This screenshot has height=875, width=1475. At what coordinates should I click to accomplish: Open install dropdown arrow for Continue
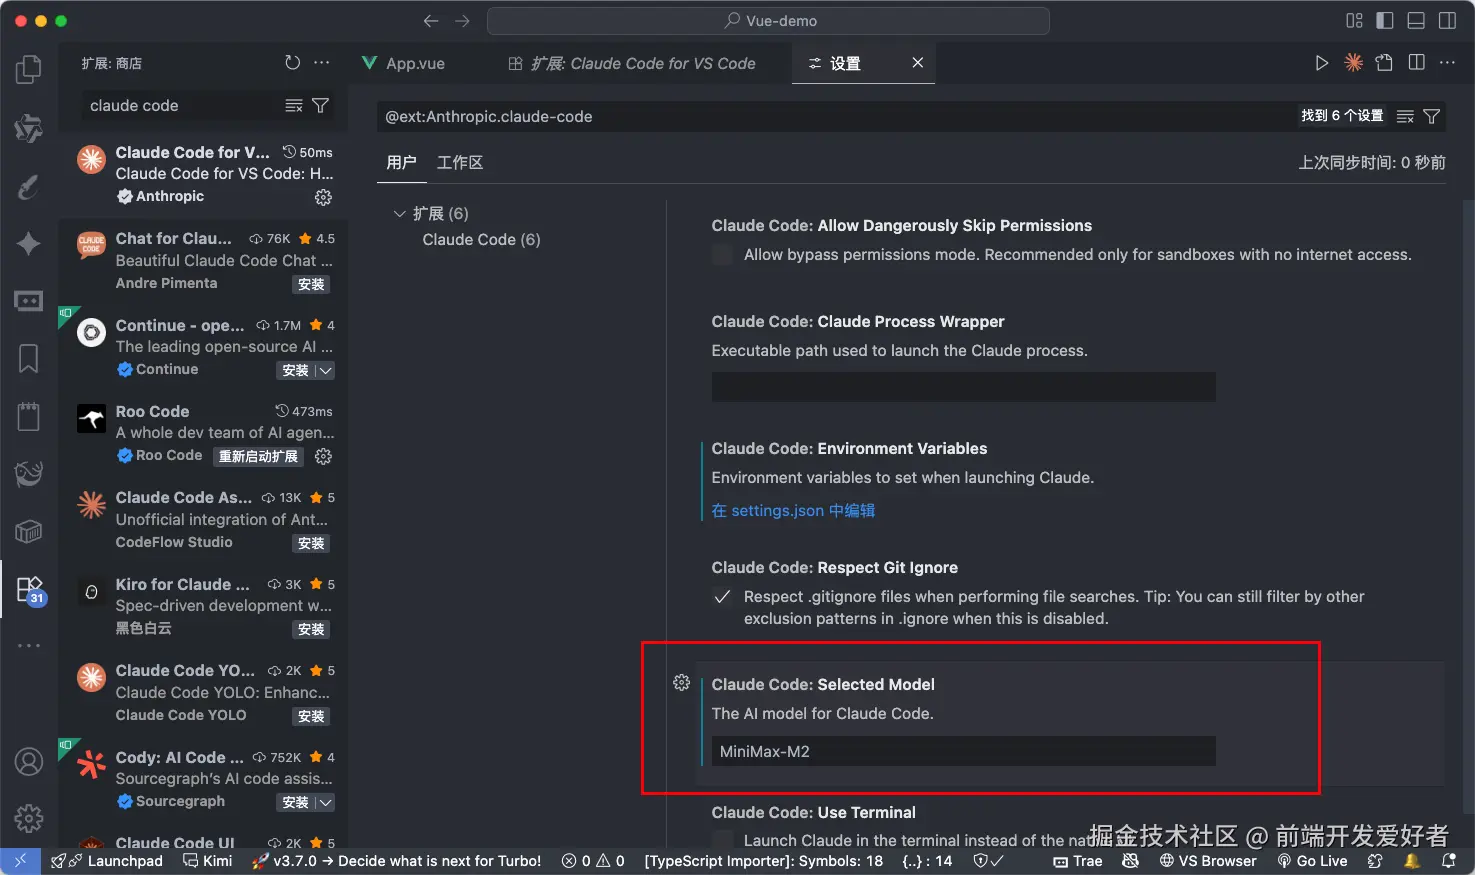[325, 370]
